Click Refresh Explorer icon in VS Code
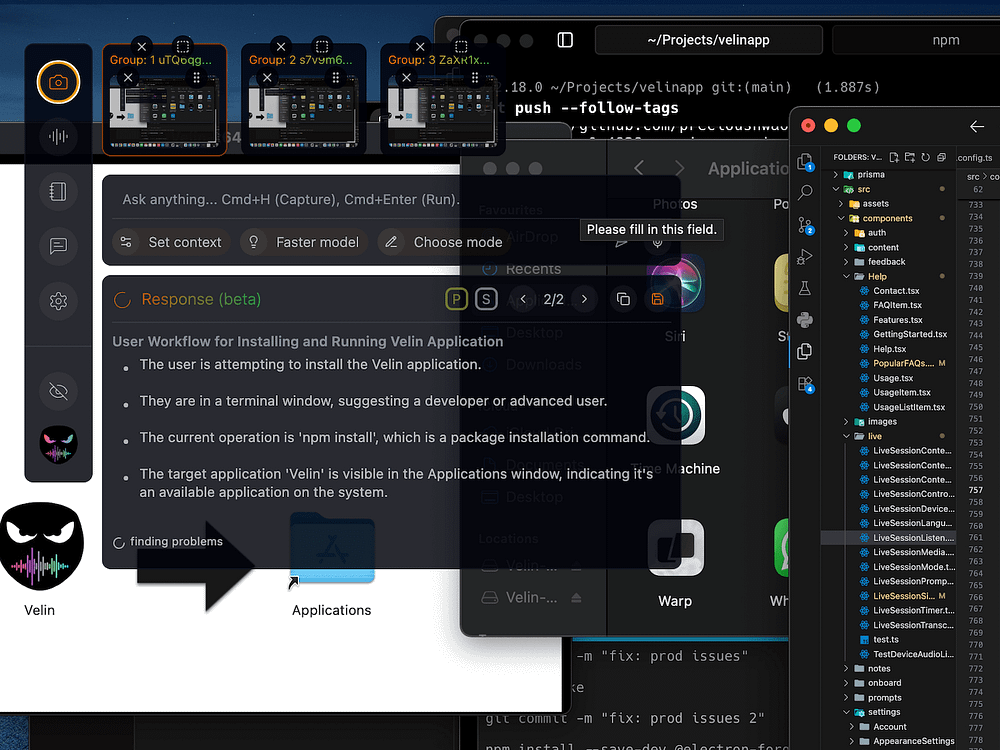The height and width of the screenshot is (750, 1000). click(x=925, y=157)
